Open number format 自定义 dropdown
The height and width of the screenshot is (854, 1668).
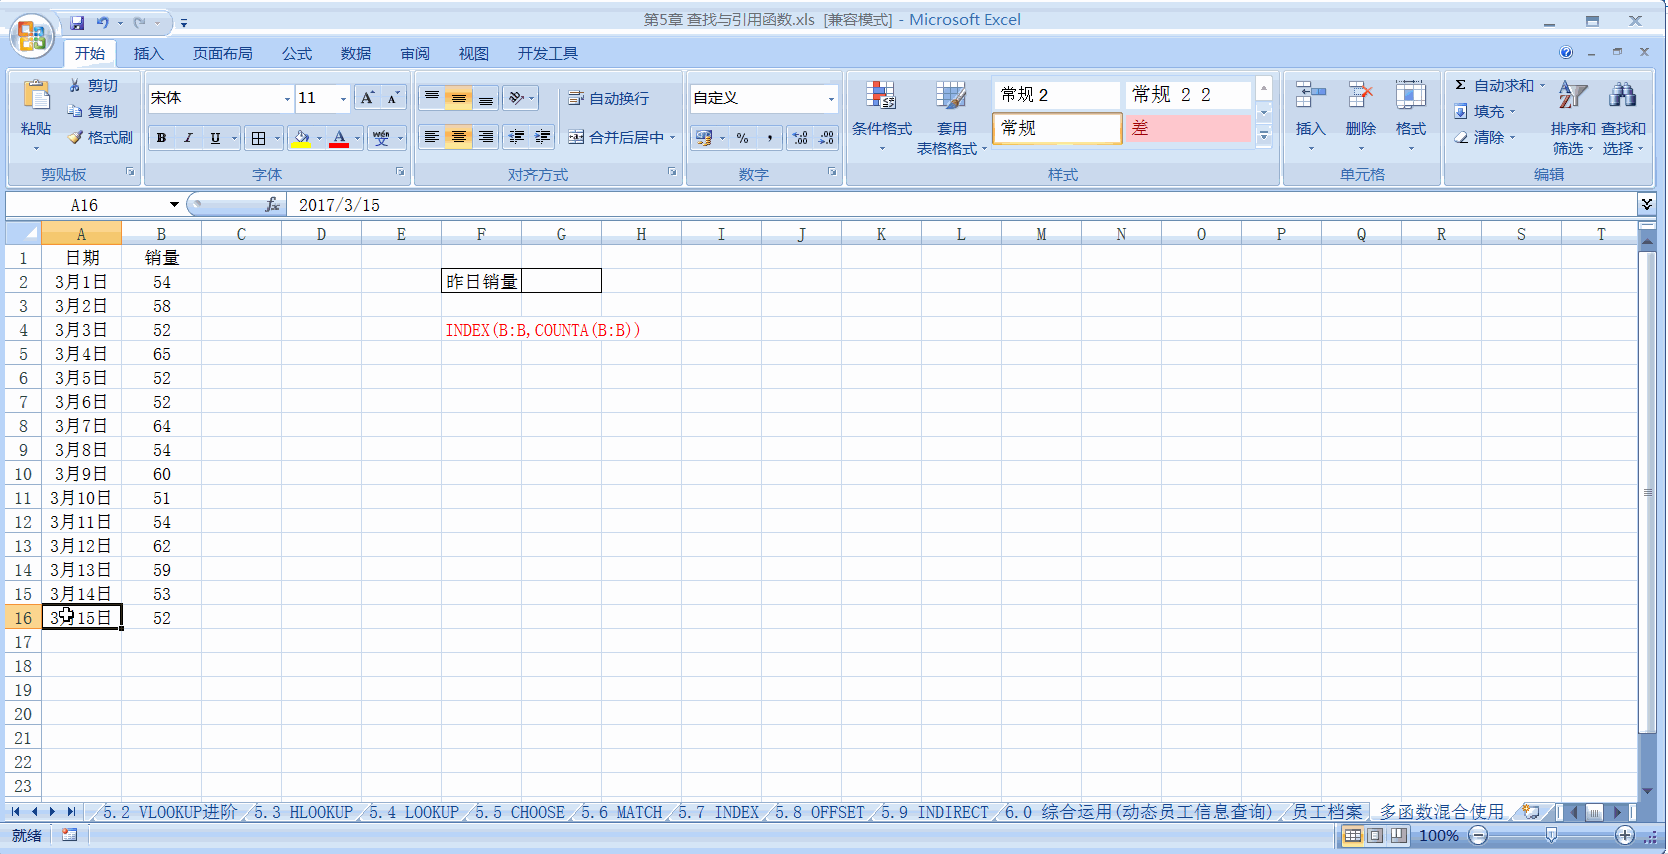(x=830, y=98)
